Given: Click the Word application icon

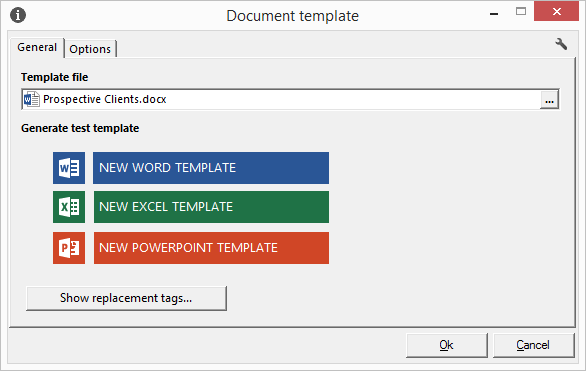Looking at the screenshot, I should pos(69,168).
